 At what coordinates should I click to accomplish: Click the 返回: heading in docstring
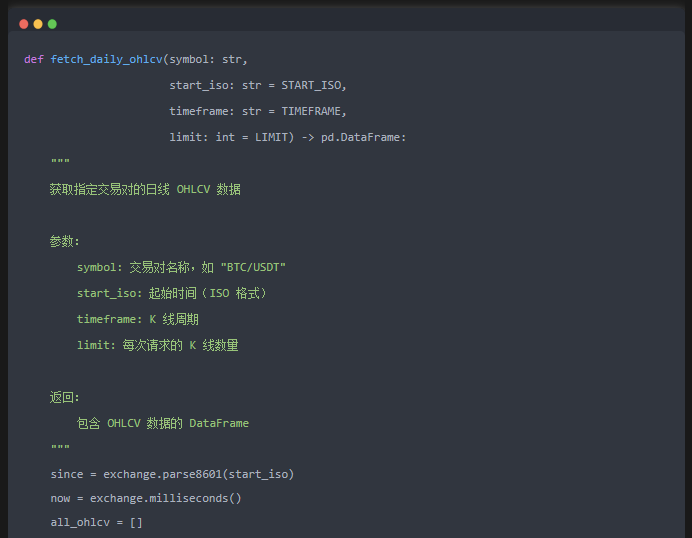pyautogui.click(x=64, y=397)
